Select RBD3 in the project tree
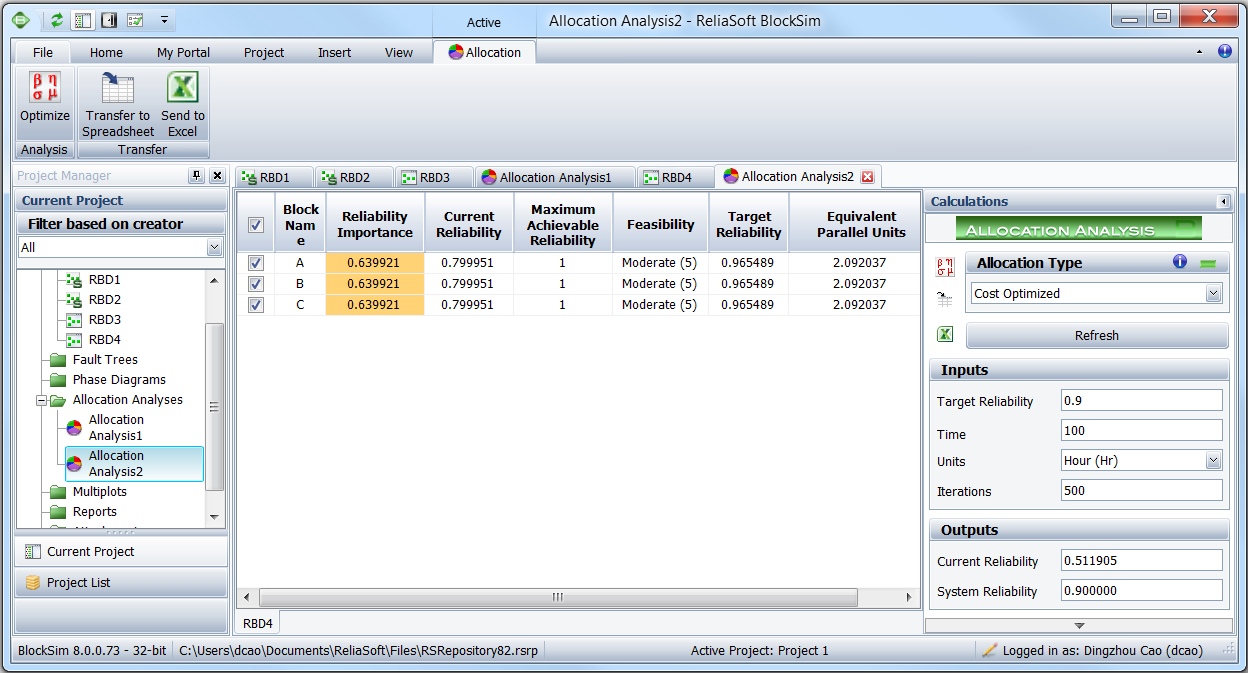 [x=104, y=320]
